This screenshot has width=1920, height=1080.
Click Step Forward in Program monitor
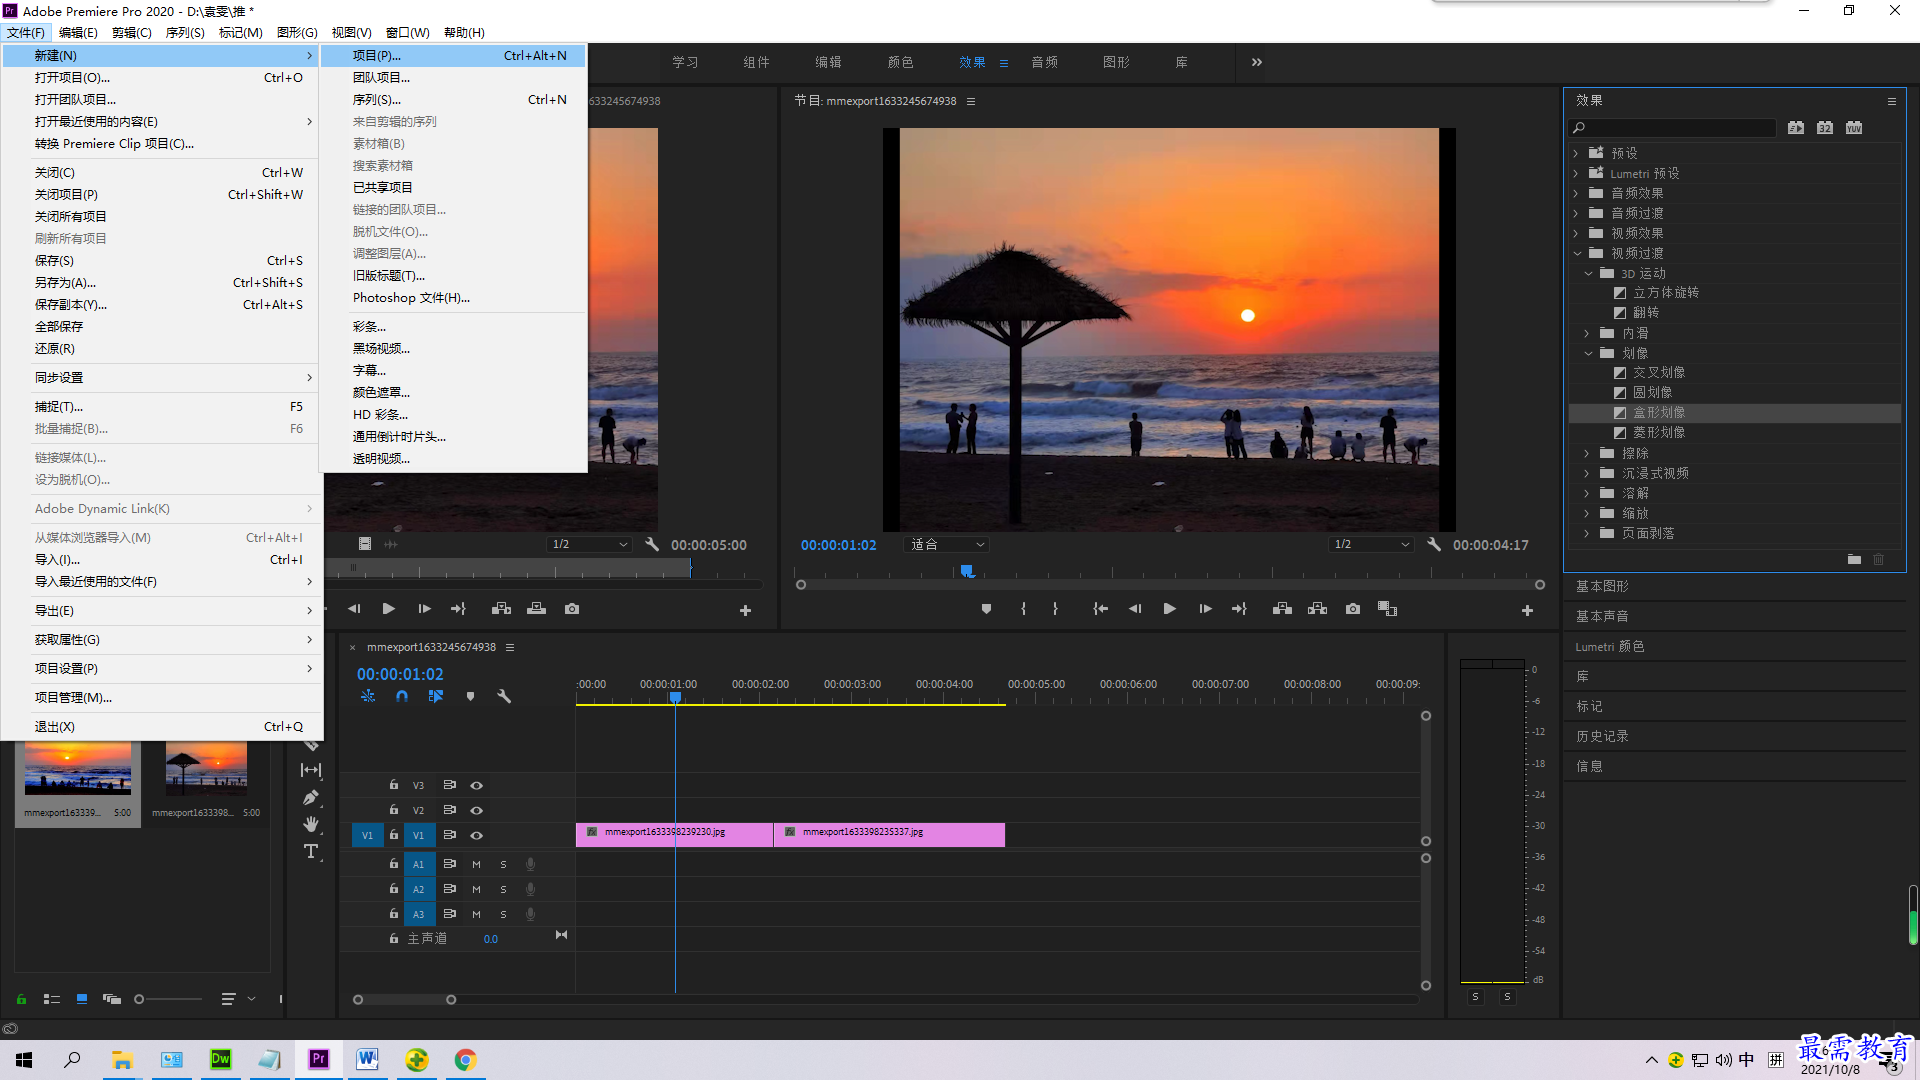pos(1205,609)
